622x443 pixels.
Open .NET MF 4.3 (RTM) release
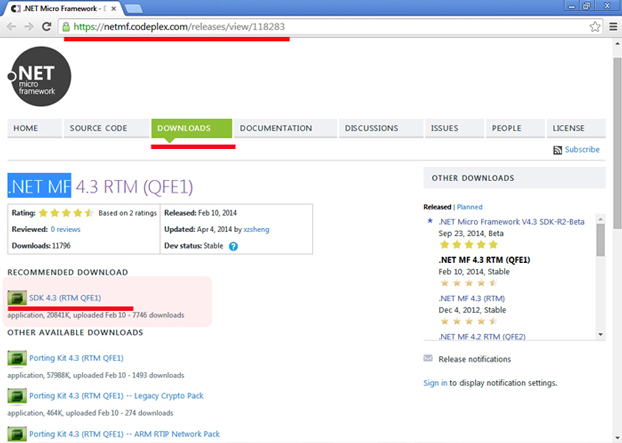coord(472,298)
